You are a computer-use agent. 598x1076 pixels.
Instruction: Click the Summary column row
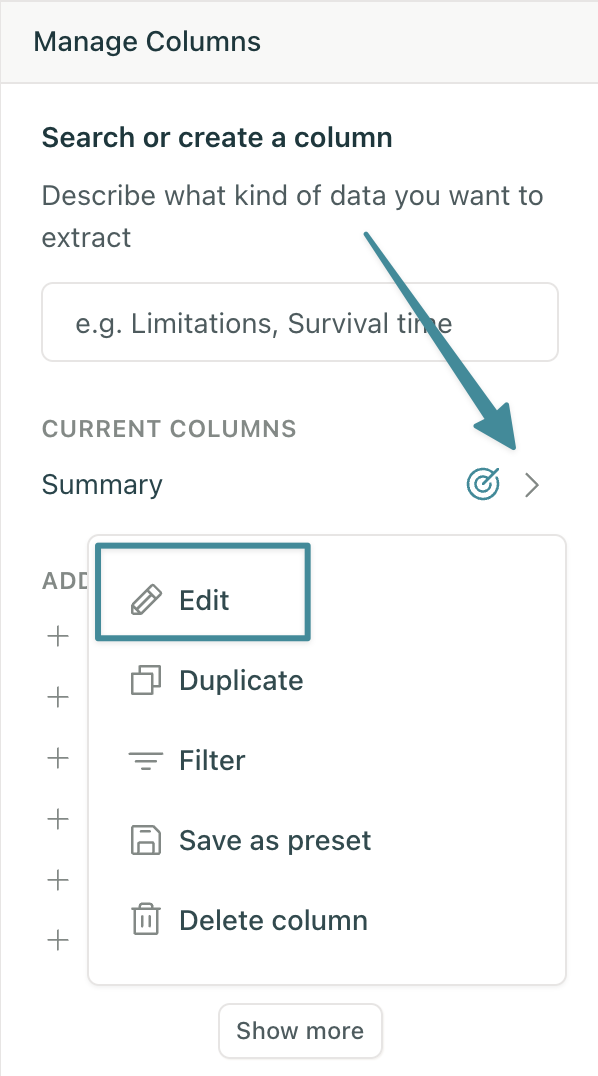pyautogui.click(x=292, y=484)
